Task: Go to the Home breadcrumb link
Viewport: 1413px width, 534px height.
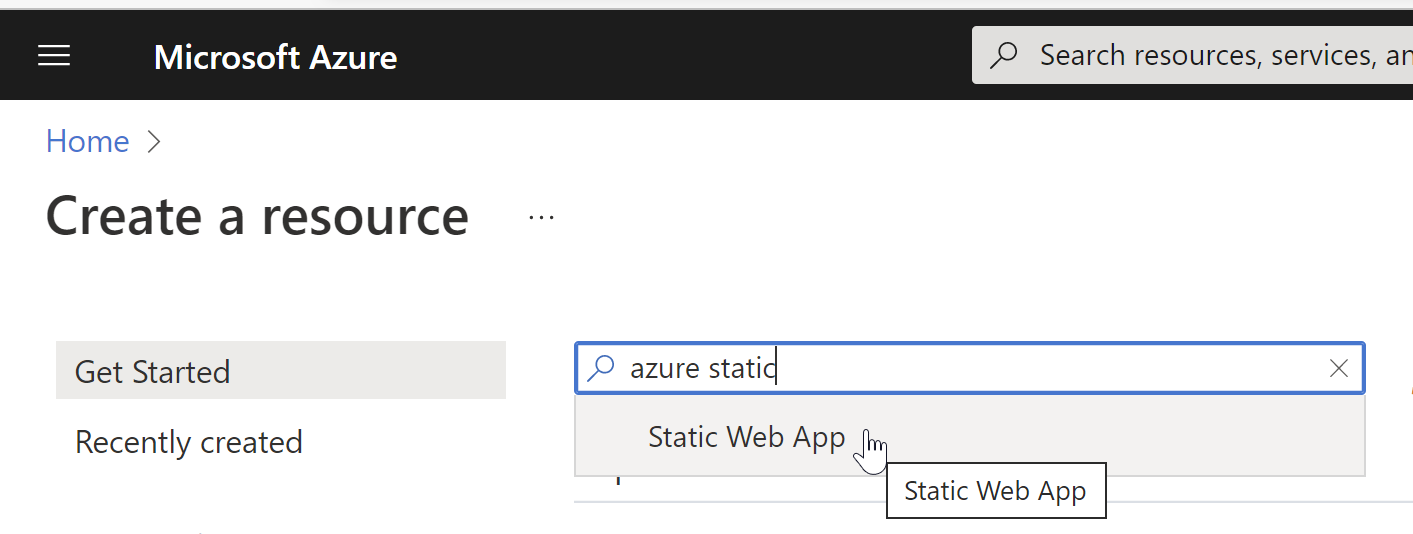Action: tap(87, 142)
